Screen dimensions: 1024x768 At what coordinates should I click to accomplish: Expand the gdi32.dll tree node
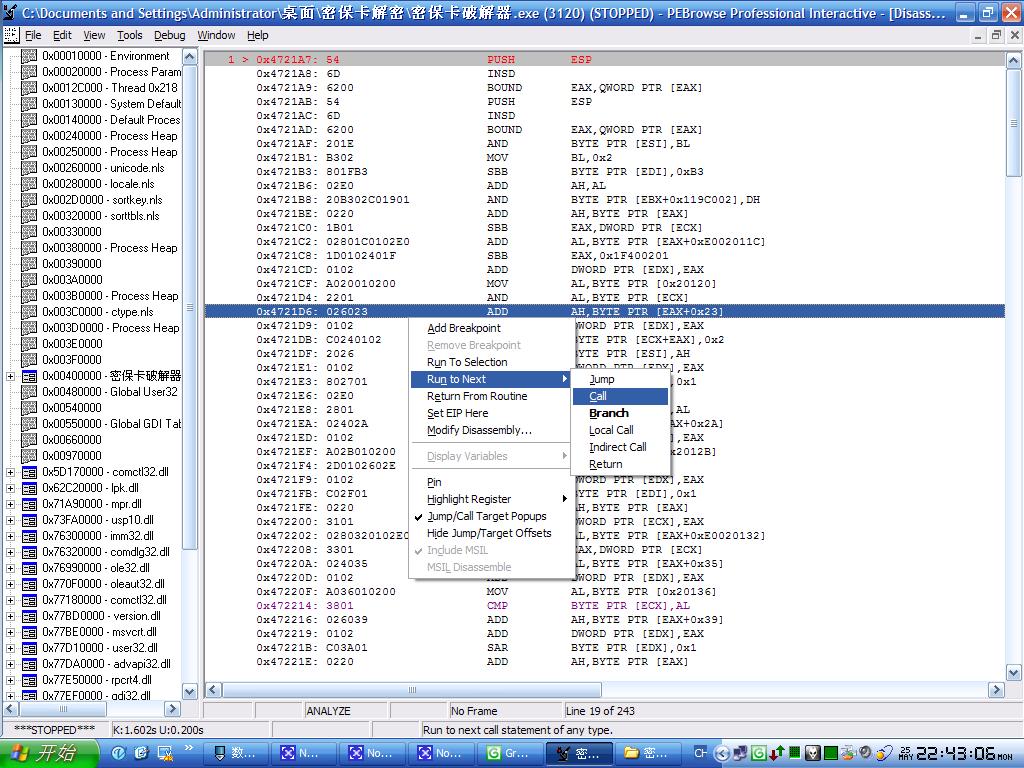(10, 696)
